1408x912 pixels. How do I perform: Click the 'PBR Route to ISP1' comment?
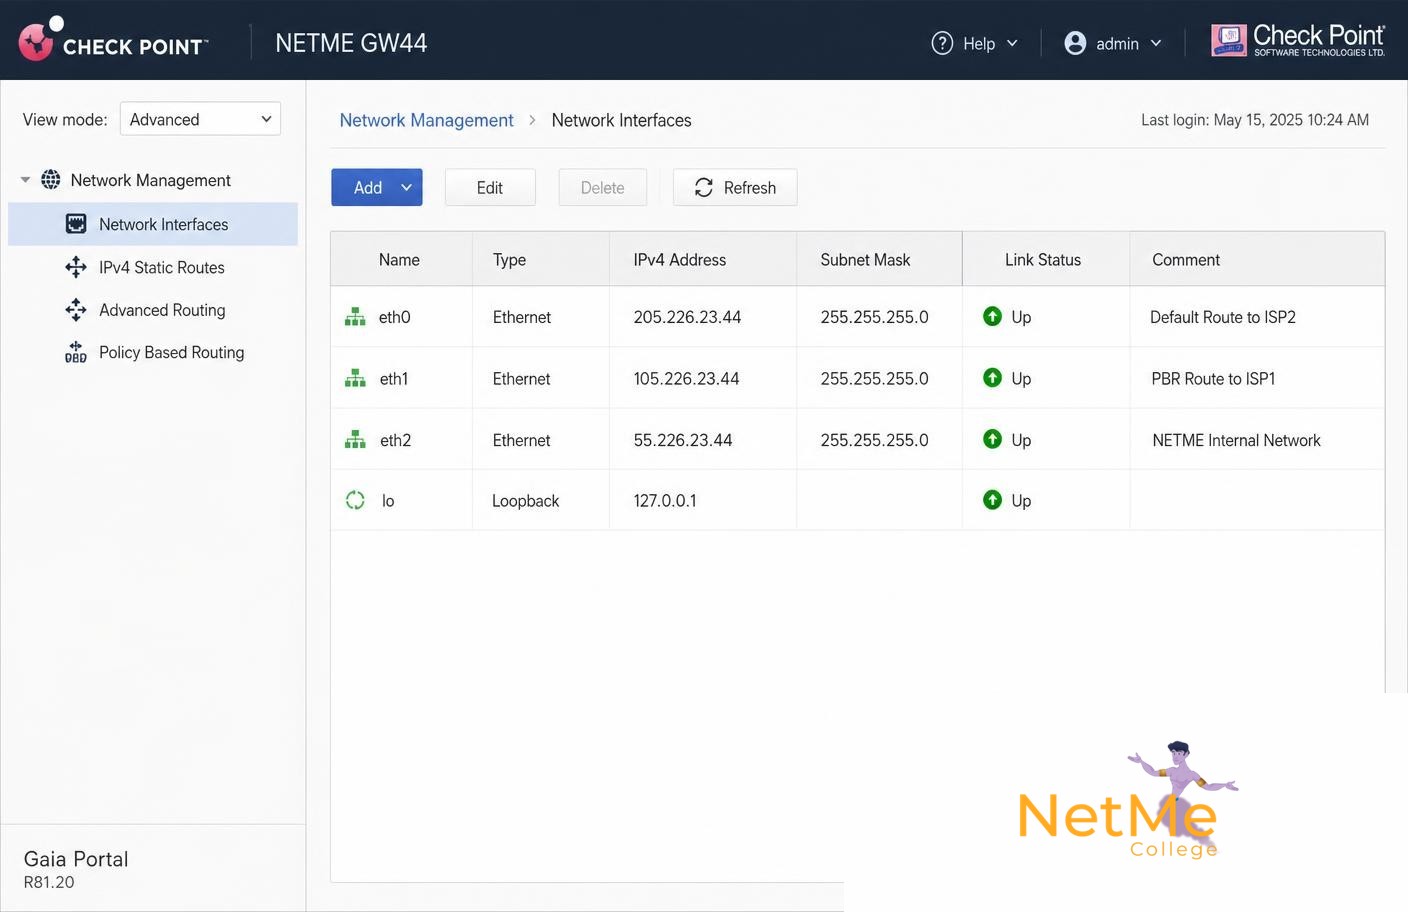click(1213, 379)
